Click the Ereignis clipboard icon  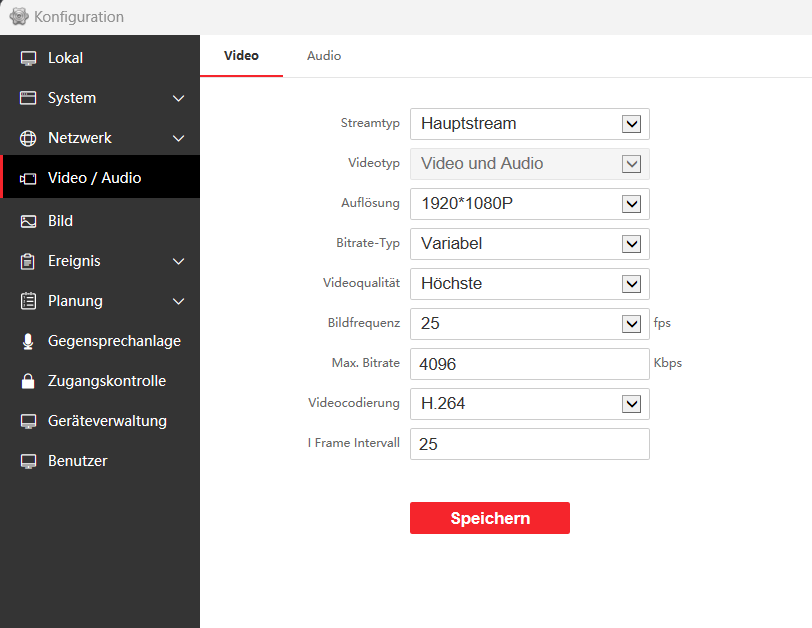pyautogui.click(x=28, y=261)
